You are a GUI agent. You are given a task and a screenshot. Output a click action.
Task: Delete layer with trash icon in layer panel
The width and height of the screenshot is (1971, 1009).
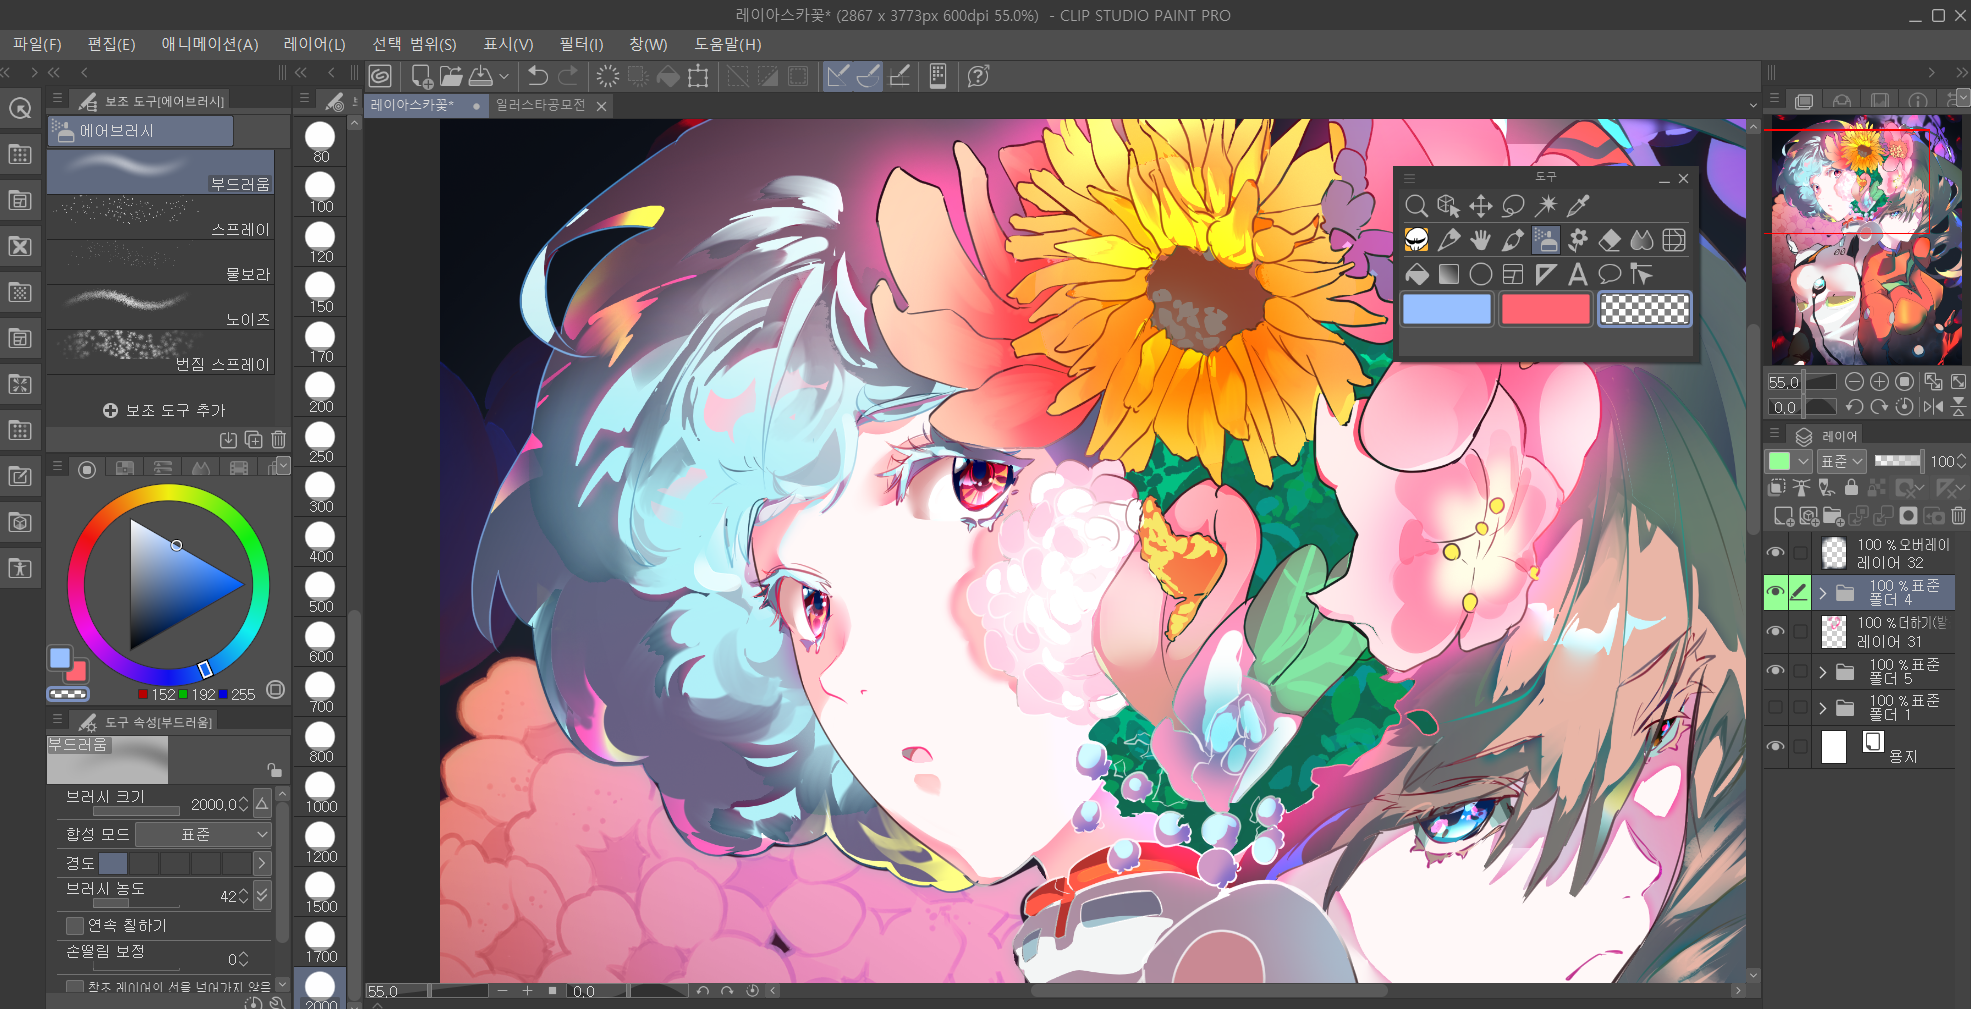[x=1958, y=516]
